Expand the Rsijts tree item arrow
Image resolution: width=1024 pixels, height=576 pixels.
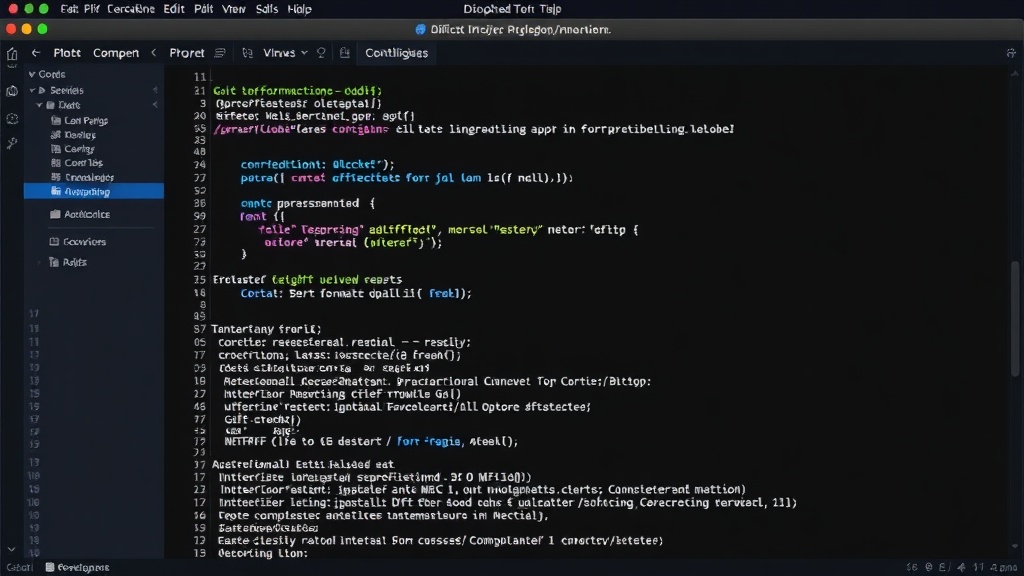tap(39, 263)
